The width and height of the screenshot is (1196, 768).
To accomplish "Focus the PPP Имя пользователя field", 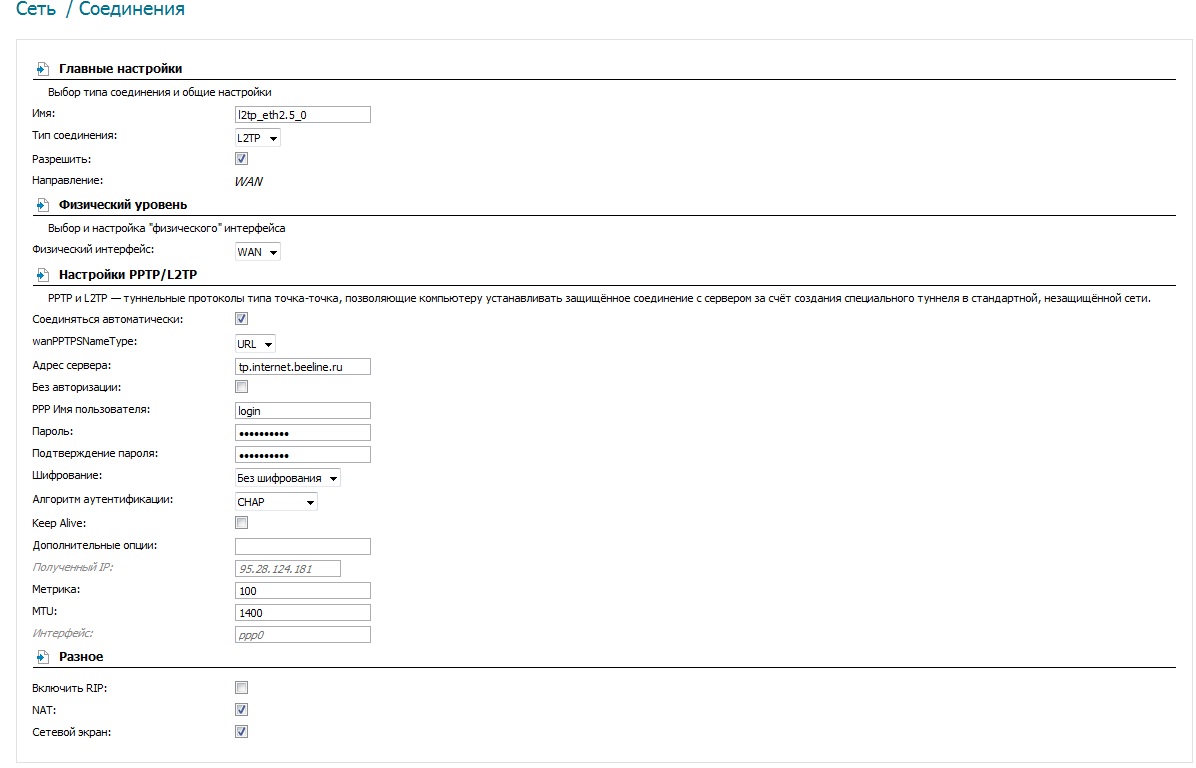I will tap(303, 410).
